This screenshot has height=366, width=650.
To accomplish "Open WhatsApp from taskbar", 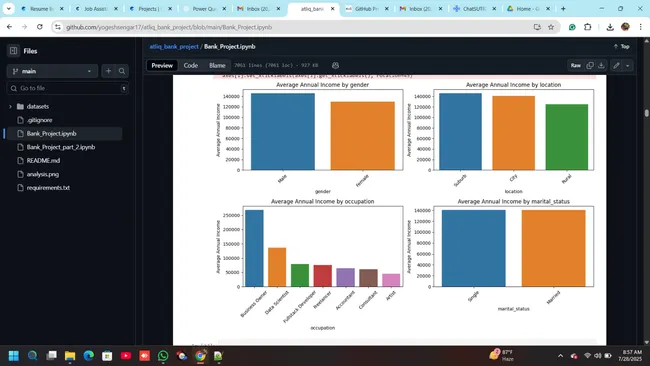I will [x=163, y=356].
